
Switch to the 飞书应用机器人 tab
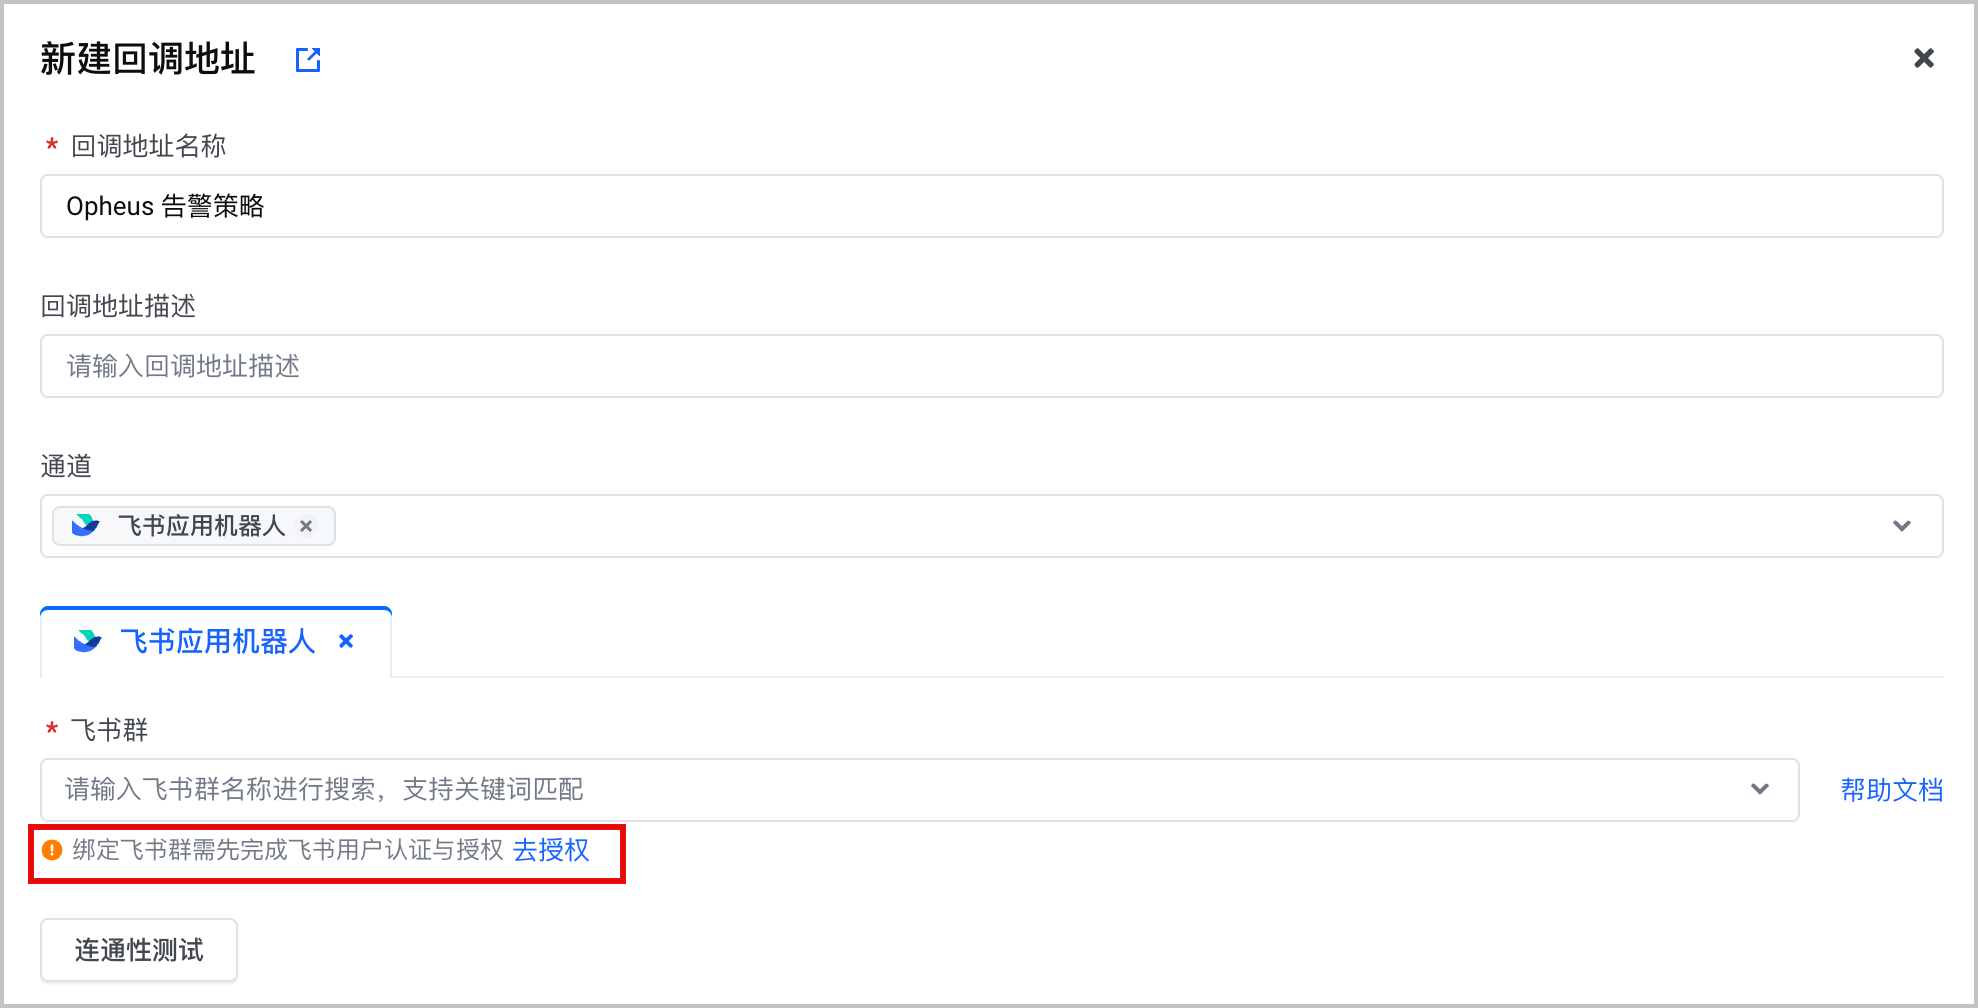point(216,642)
